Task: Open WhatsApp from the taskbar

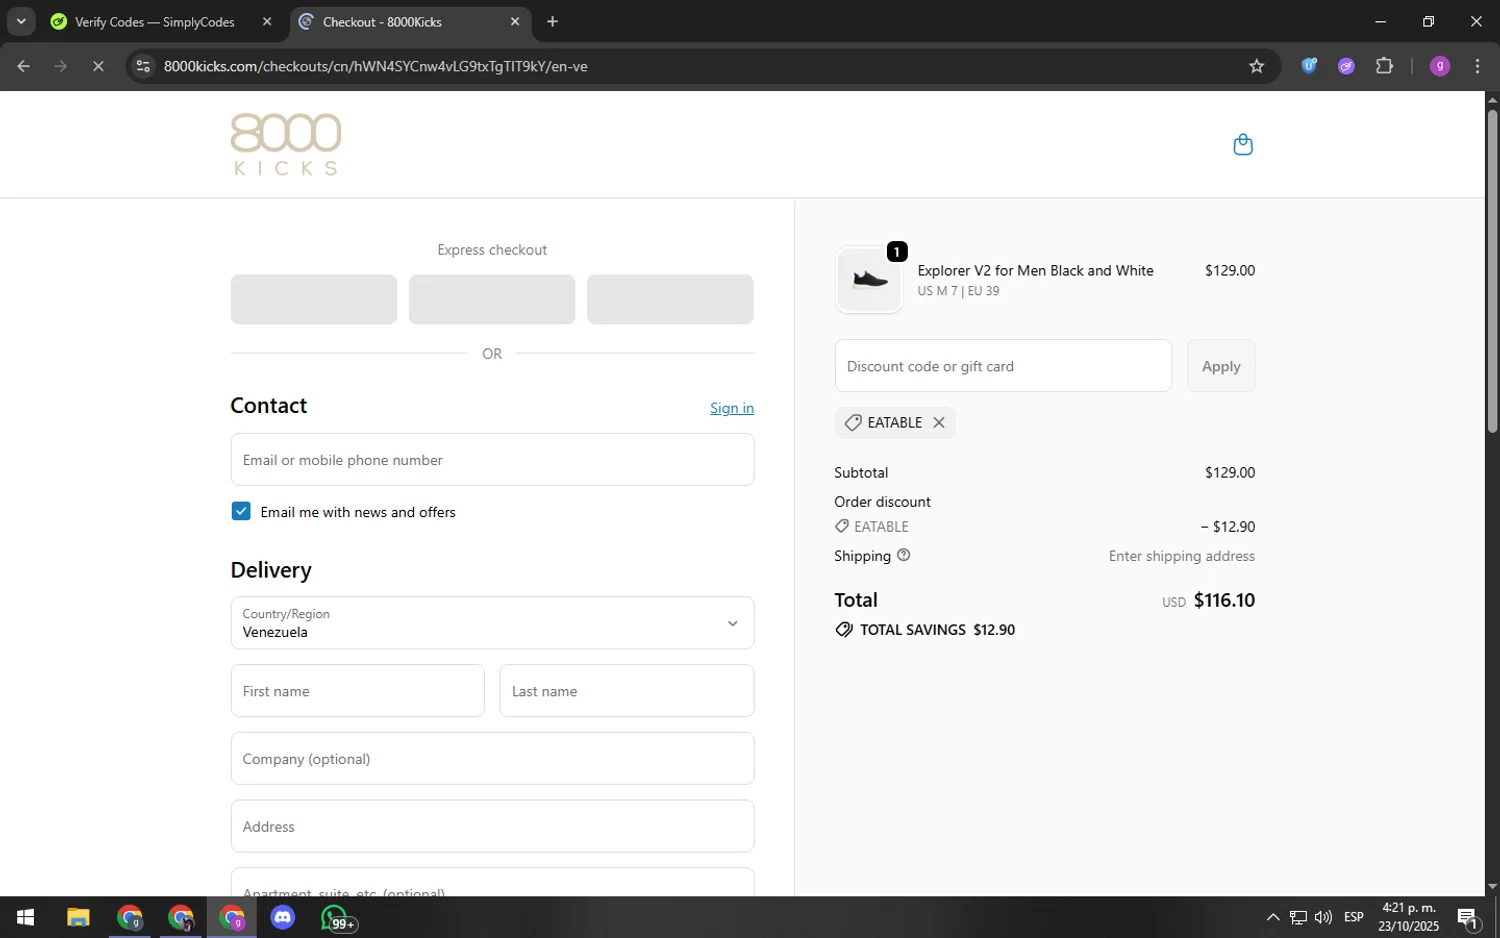Action: [x=336, y=917]
